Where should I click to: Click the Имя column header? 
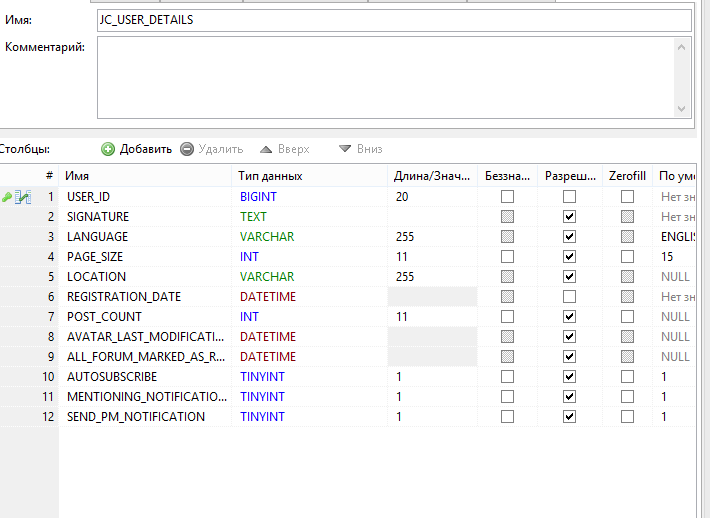point(145,176)
